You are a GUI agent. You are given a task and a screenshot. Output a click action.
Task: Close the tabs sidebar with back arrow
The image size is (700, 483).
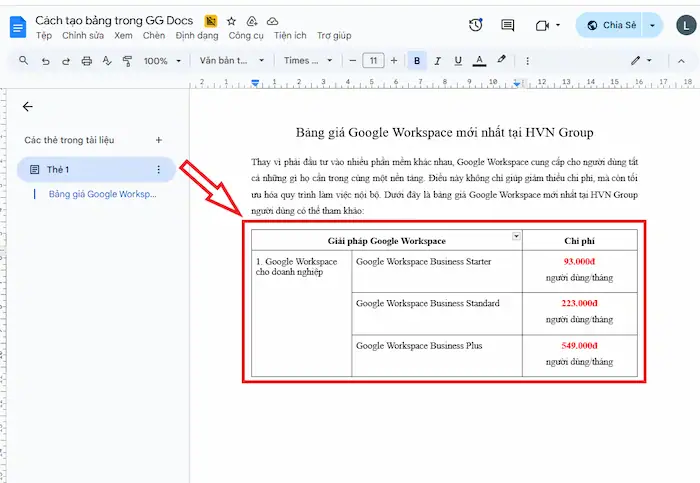coord(28,106)
